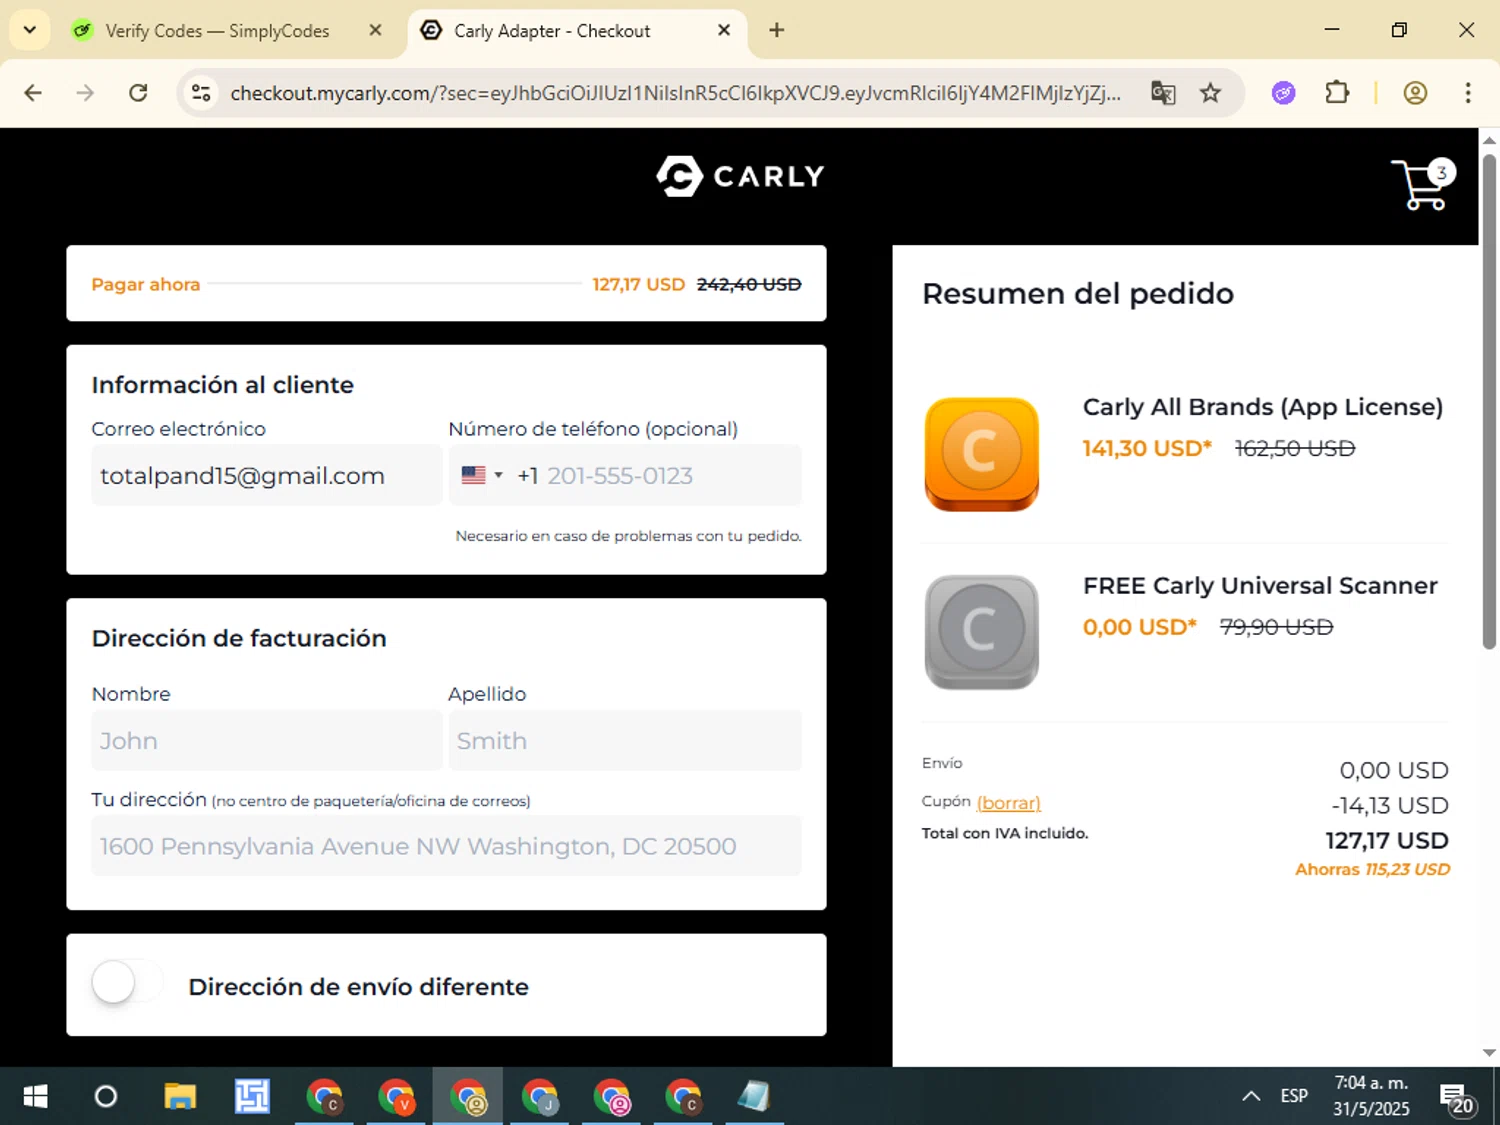This screenshot has width=1500, height=1125.
Task: Open the Chrome profile icon
Action: pos(1415,93)
